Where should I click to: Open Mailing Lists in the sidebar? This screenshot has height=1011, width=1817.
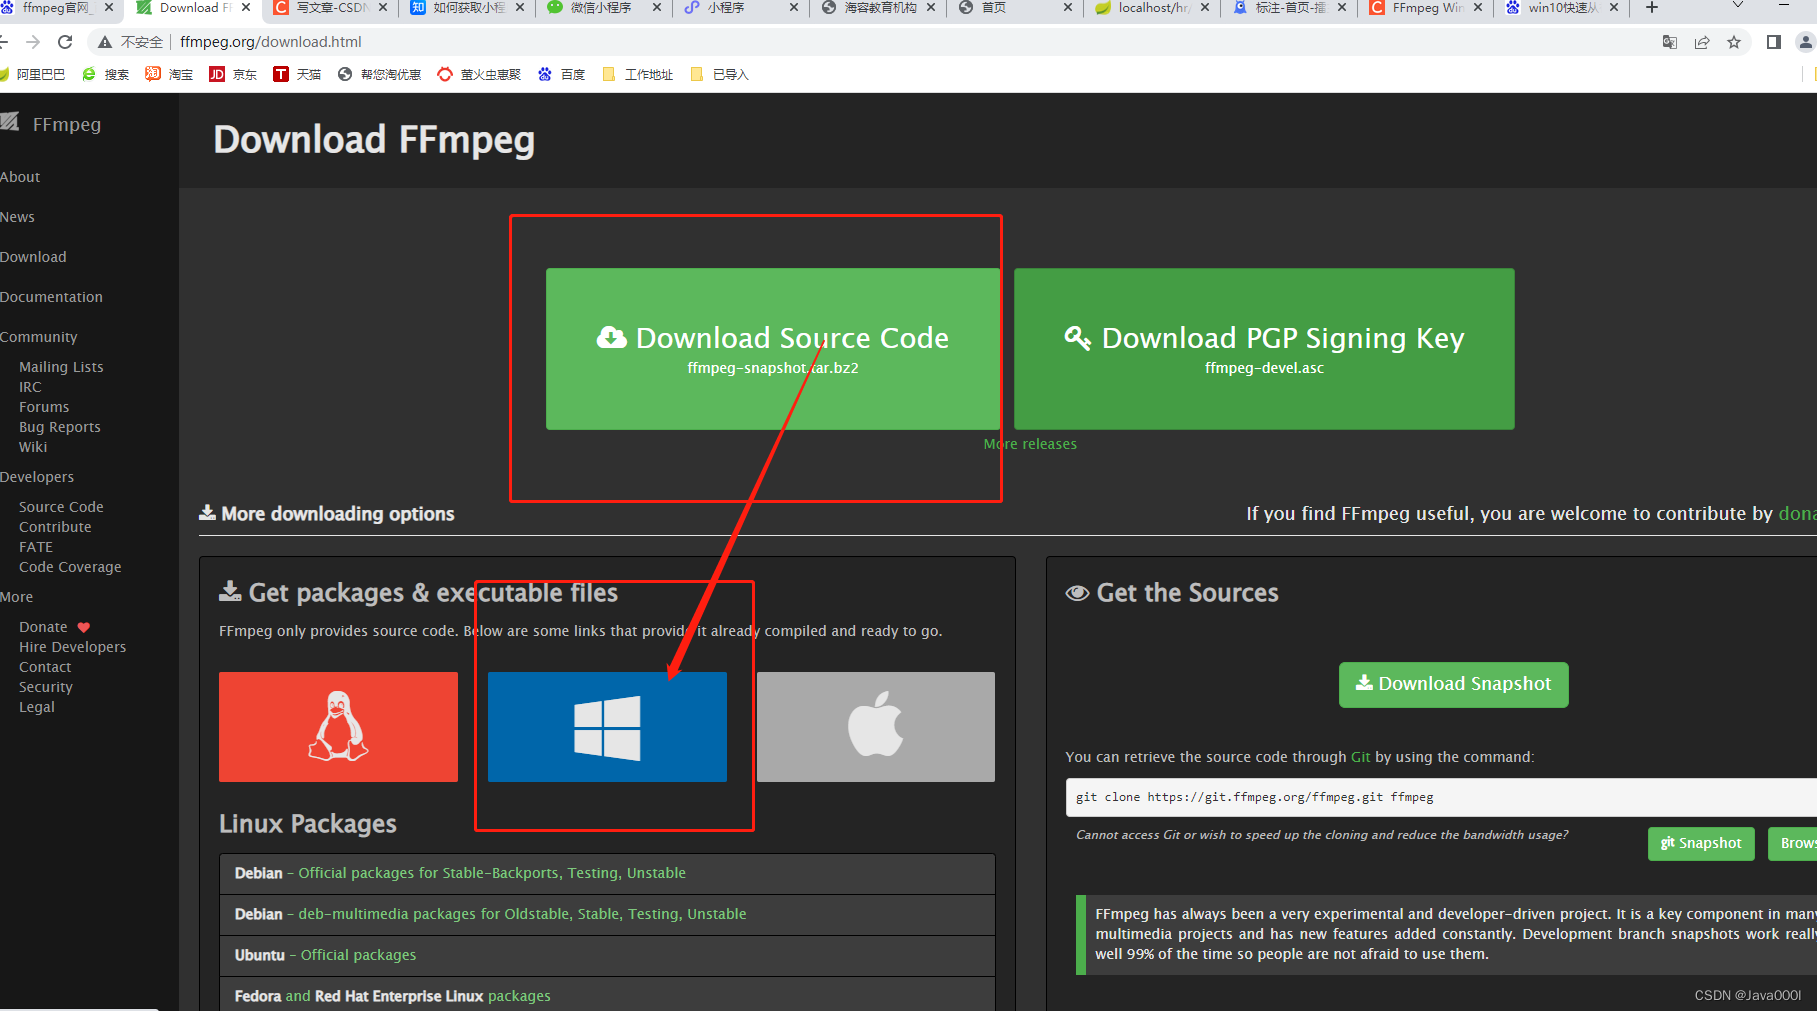tap(61, 367)
